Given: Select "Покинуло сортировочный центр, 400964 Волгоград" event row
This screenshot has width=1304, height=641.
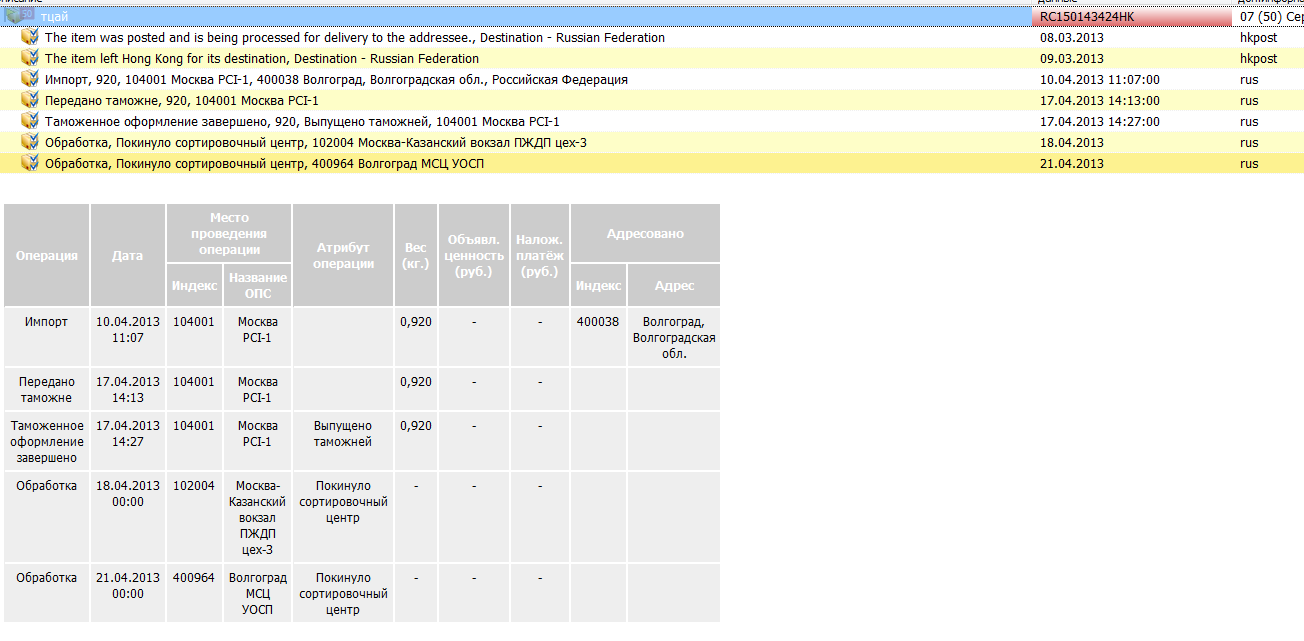Looking at the screenshot, I should [x=652, y=164].
